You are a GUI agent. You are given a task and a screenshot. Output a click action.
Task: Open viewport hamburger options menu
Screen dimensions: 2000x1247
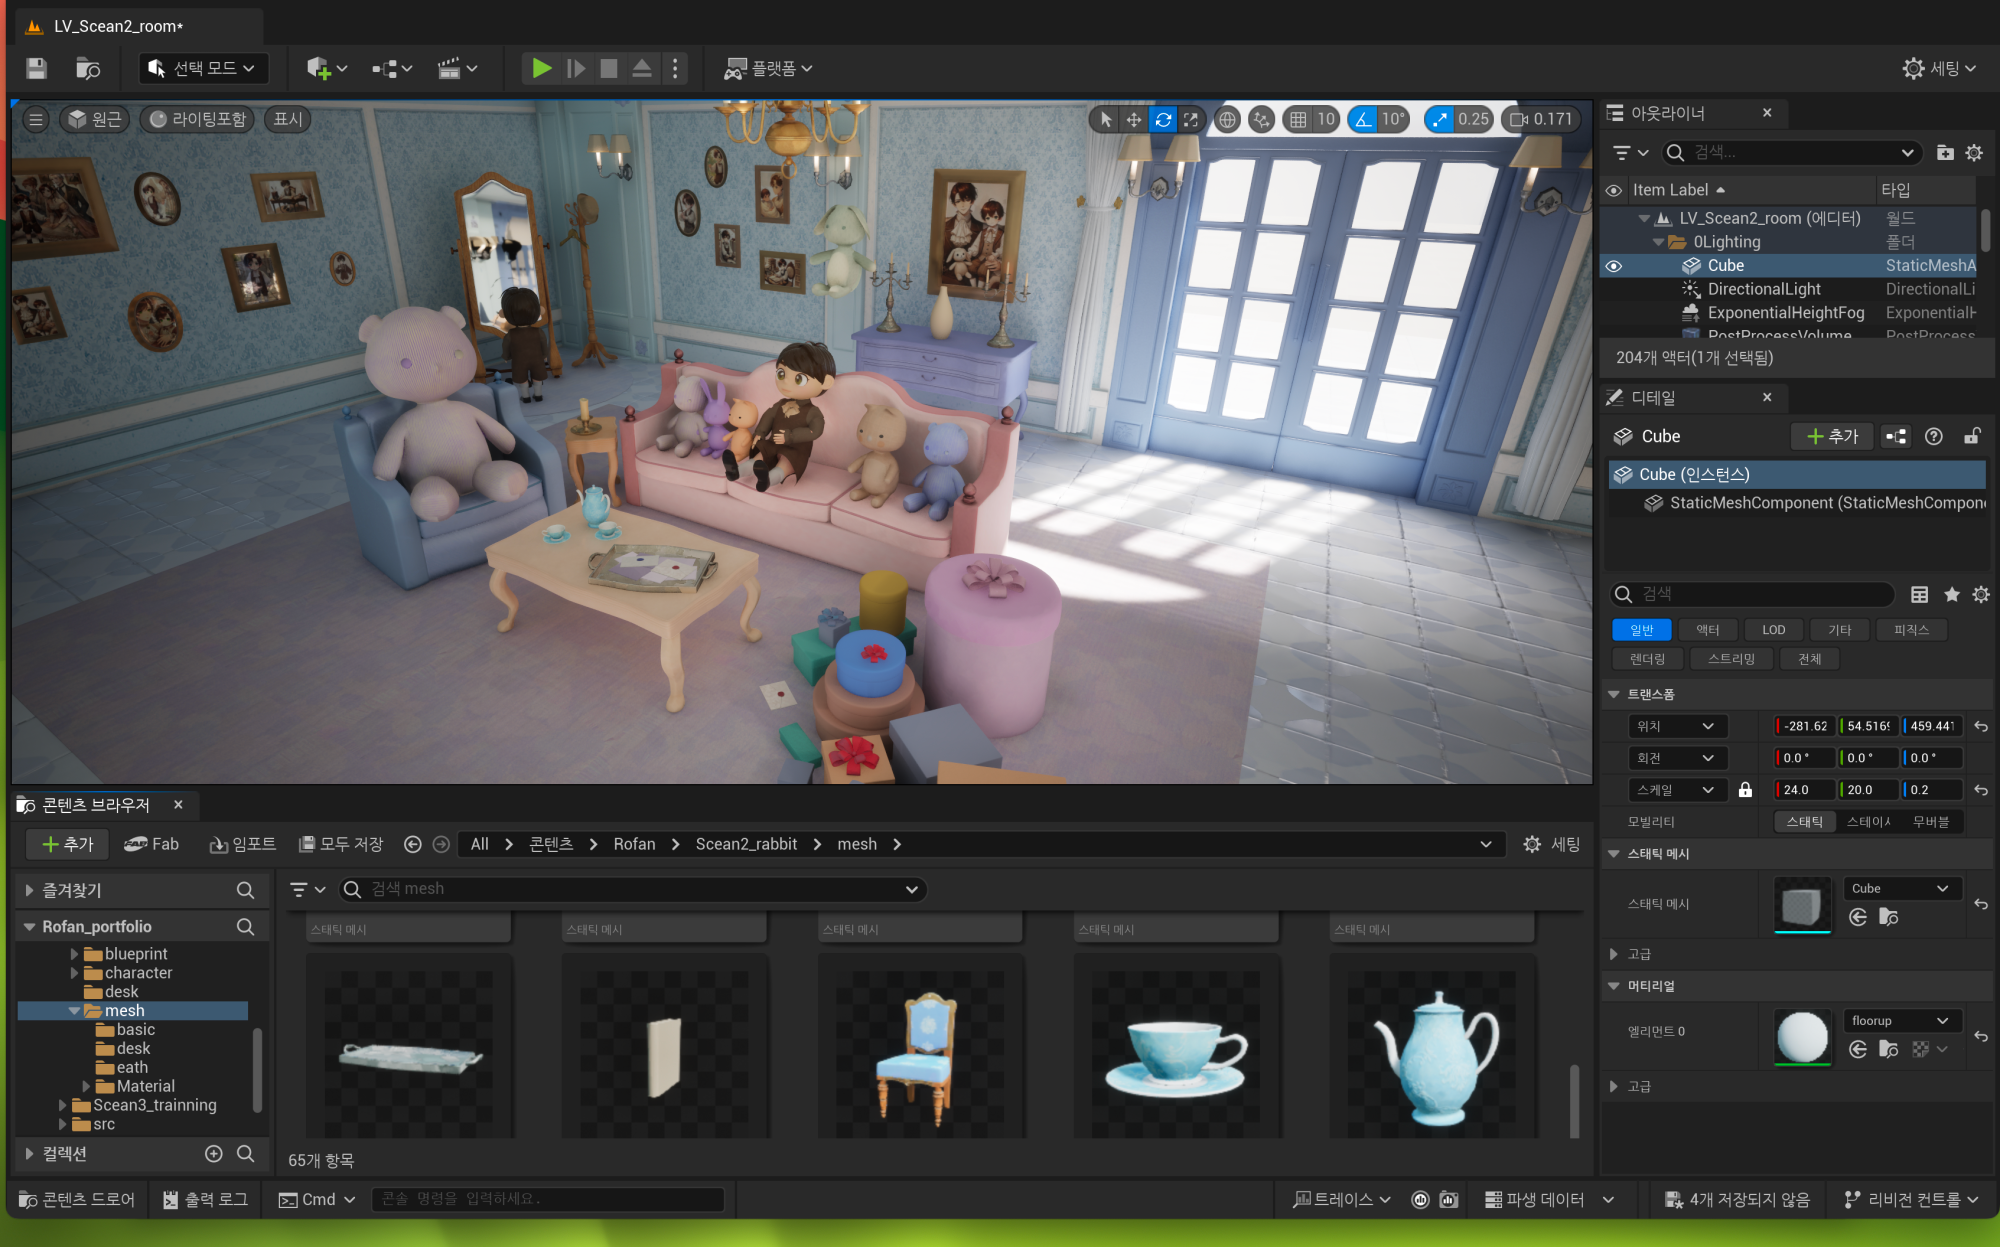(x=36, y=119)
